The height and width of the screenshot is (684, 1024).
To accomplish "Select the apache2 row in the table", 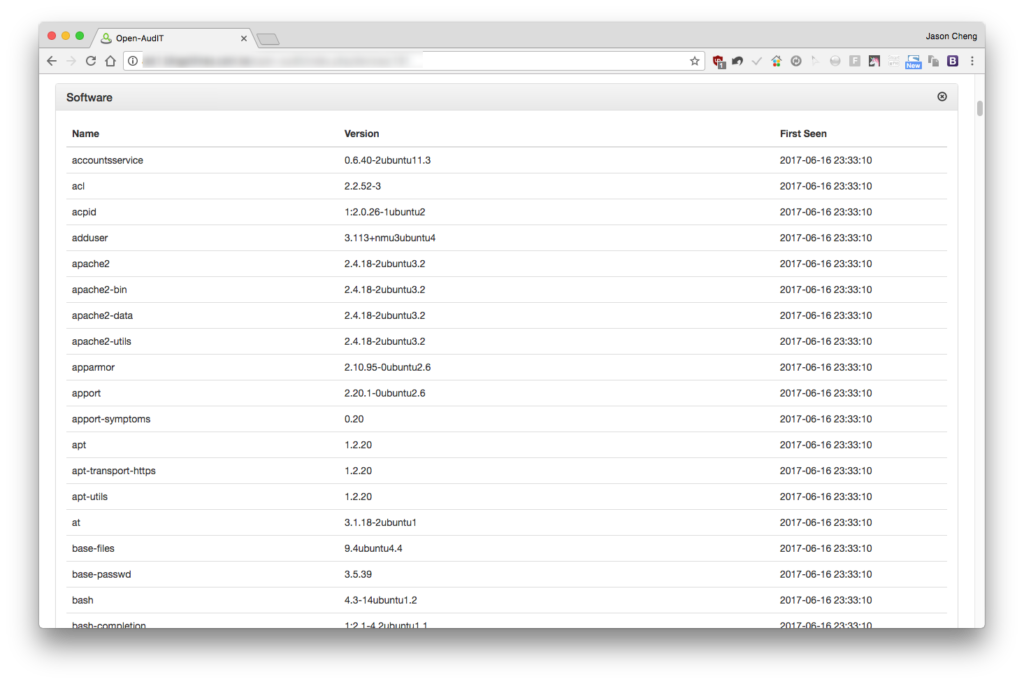I will [x=506, y=264].
